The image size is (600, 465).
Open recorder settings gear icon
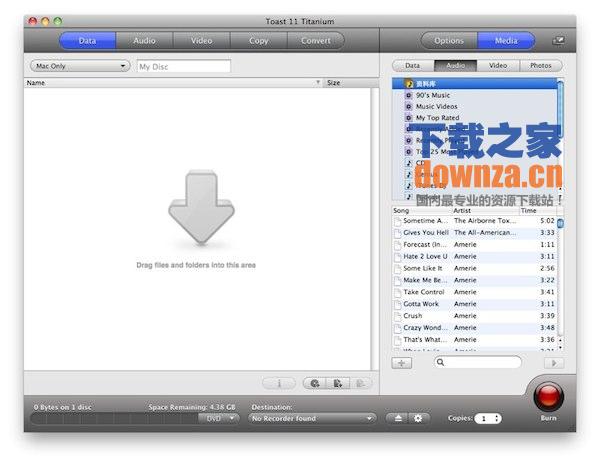(x=418, y=418)
